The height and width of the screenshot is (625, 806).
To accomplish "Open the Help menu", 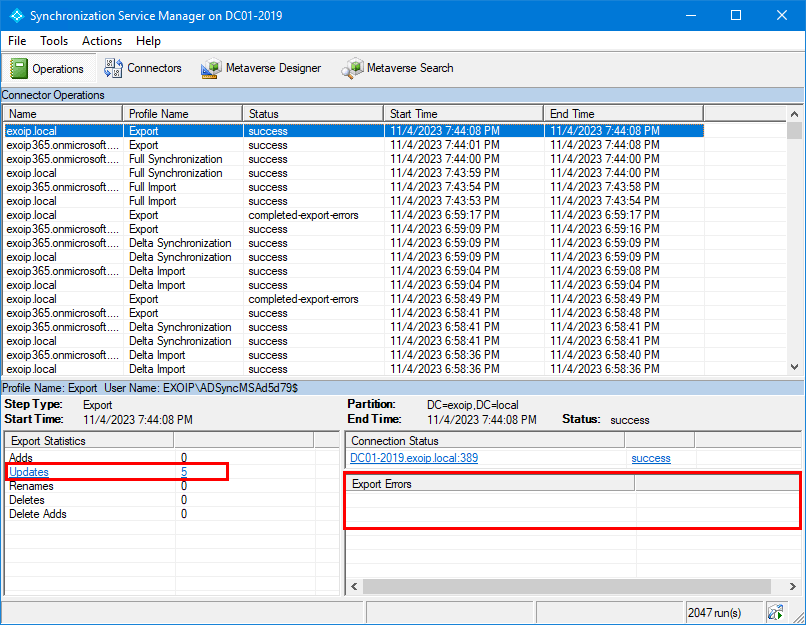I will (148, 41).
